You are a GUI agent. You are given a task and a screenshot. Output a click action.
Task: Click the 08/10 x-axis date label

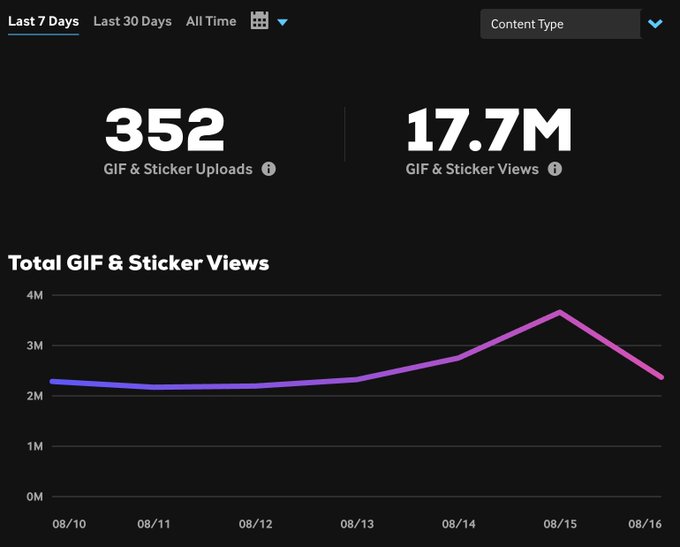coord(69,524)
